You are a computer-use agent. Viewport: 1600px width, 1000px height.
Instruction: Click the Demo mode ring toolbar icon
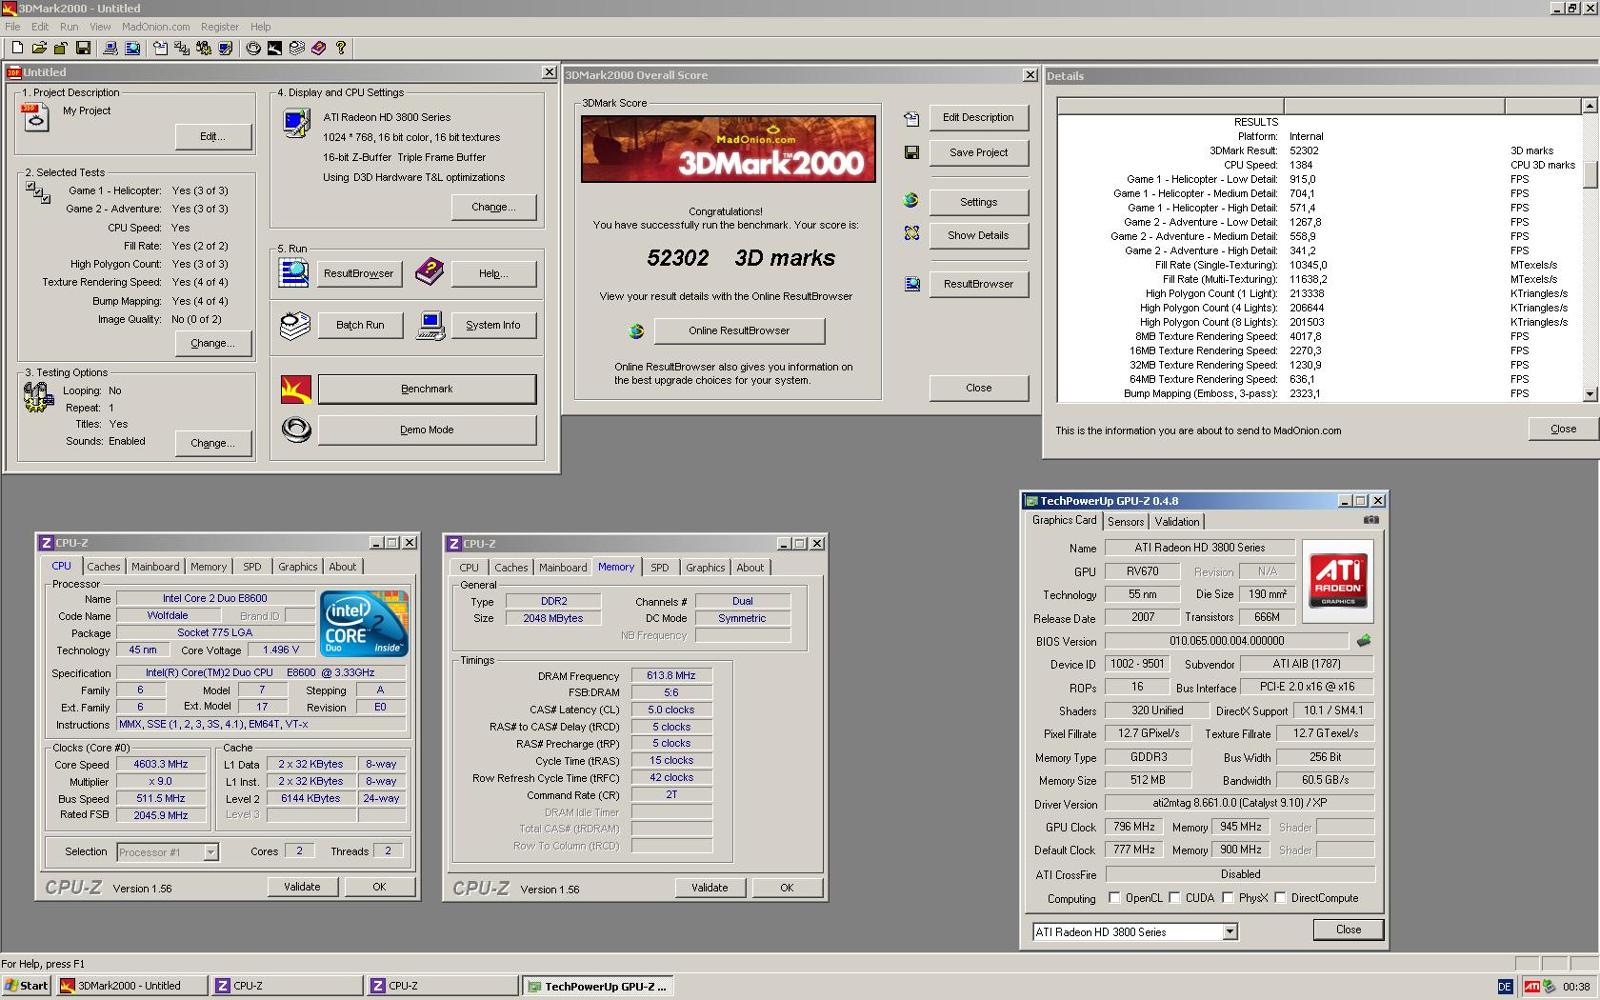[253, 47]
